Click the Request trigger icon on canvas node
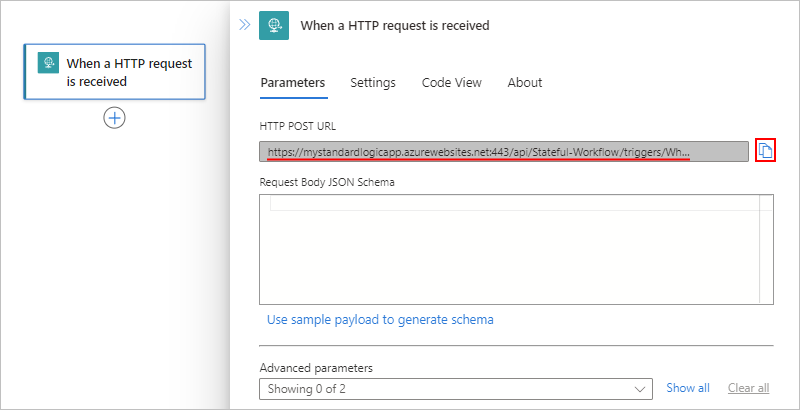800x410 pixels. point(49,63)
